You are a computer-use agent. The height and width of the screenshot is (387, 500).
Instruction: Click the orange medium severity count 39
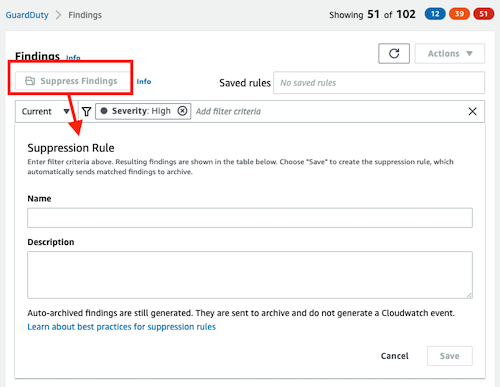pyautogui.click(x=459, y=14)
